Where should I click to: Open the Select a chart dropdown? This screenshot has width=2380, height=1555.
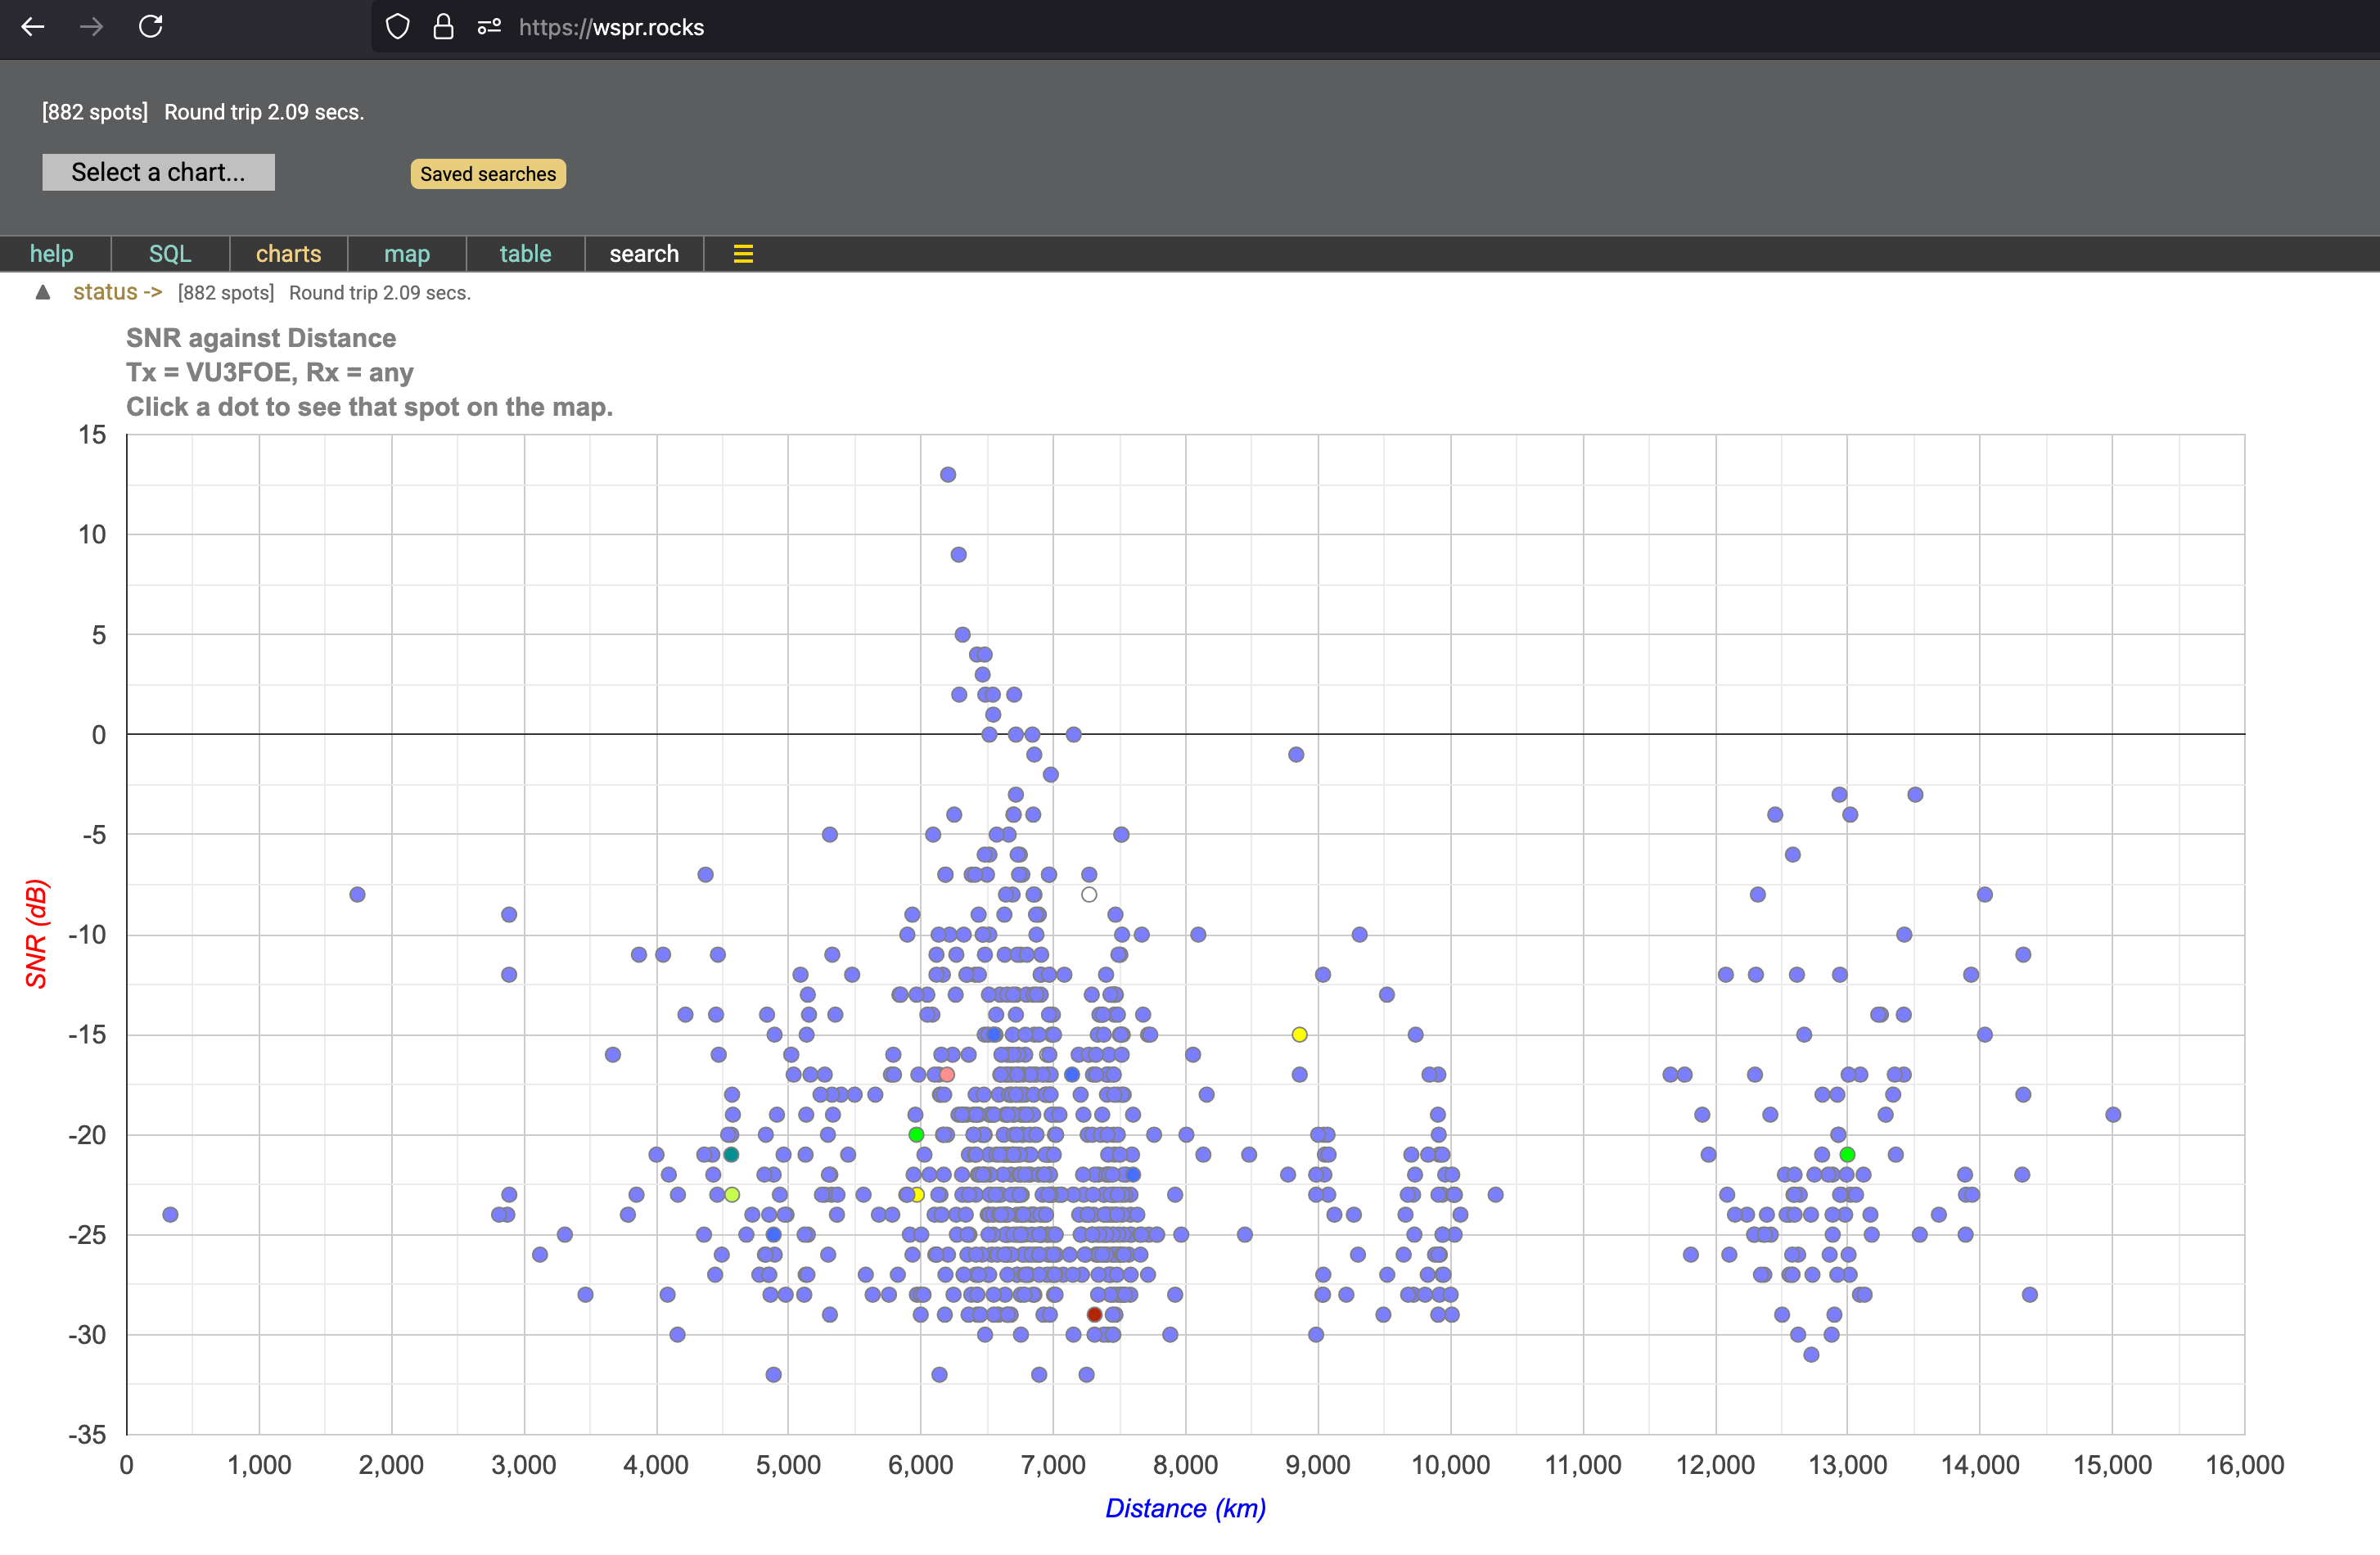[x=158, y=172]
